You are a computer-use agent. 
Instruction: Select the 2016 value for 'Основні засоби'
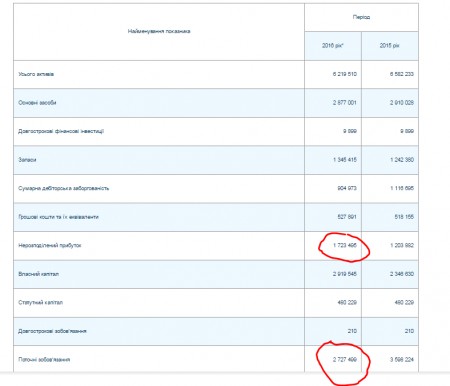coord(344,103)
